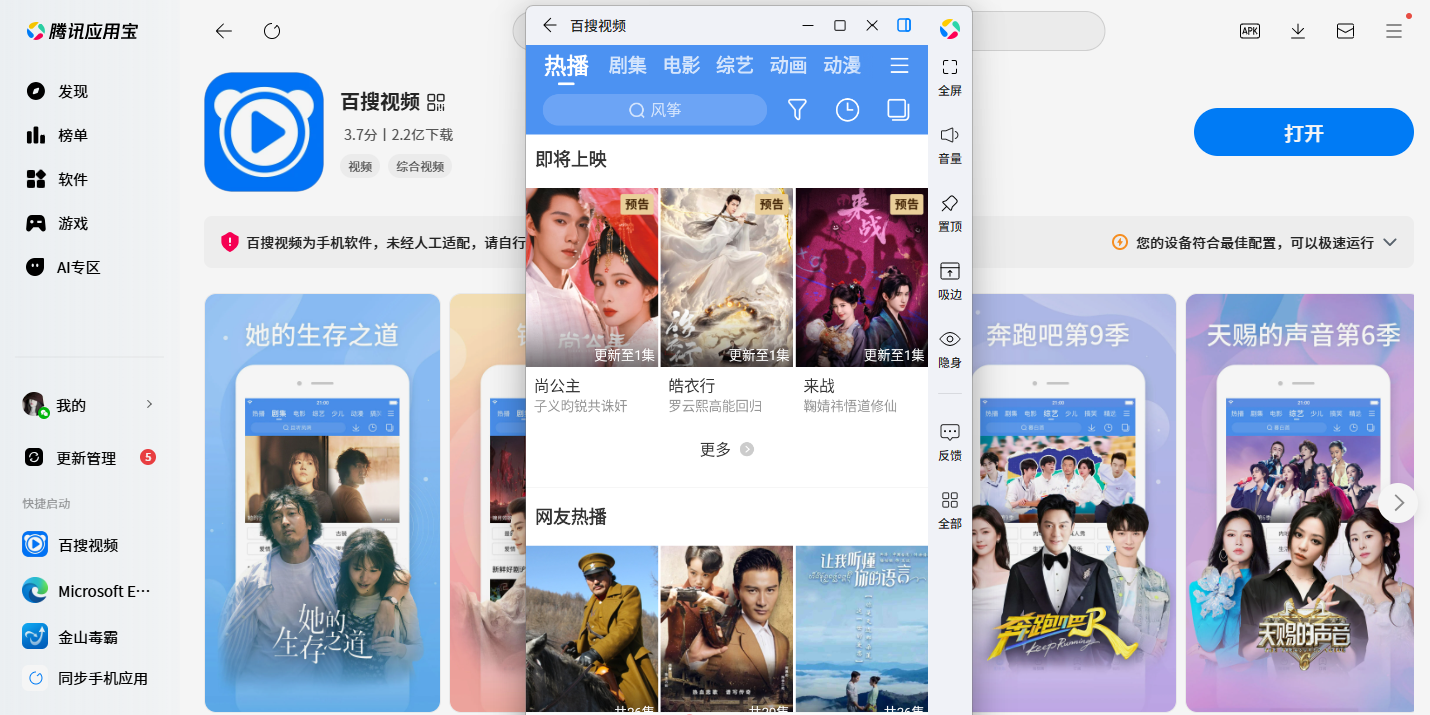Image resolution: width=1430 pixels, height=715 pixels.
Task: Toggle the side panel icon in 百搜视频 title bar
Action: click(x=904, y=25)
